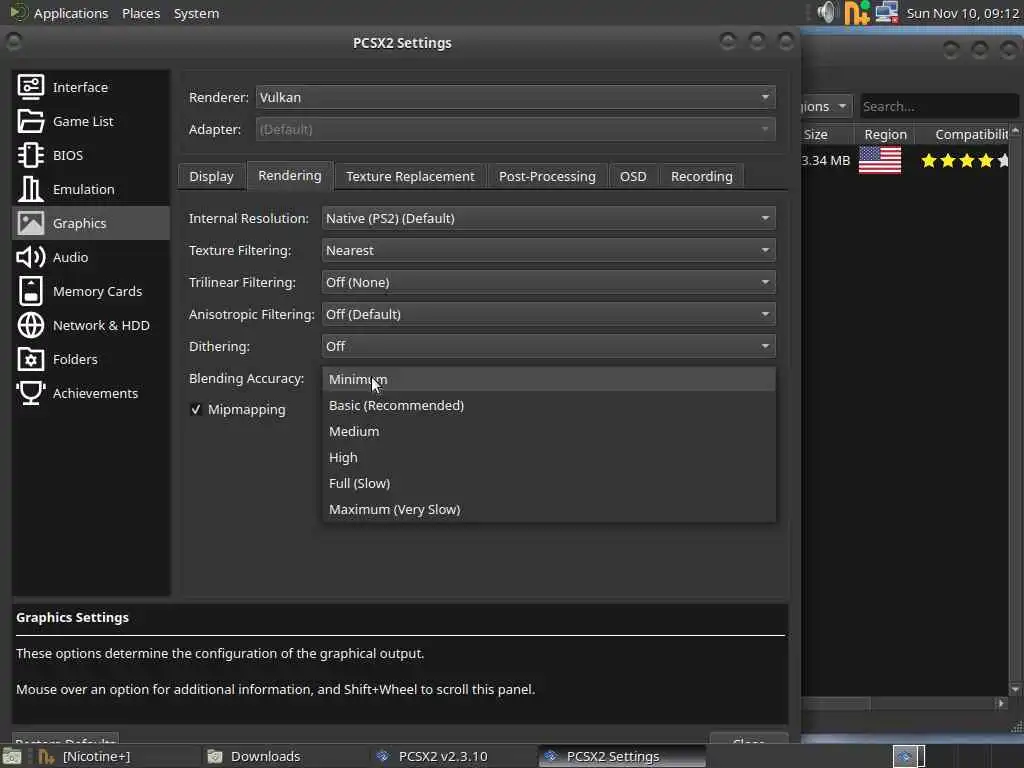
Task: Open the Audio speaker icon
Action: (x=31, y=257)
